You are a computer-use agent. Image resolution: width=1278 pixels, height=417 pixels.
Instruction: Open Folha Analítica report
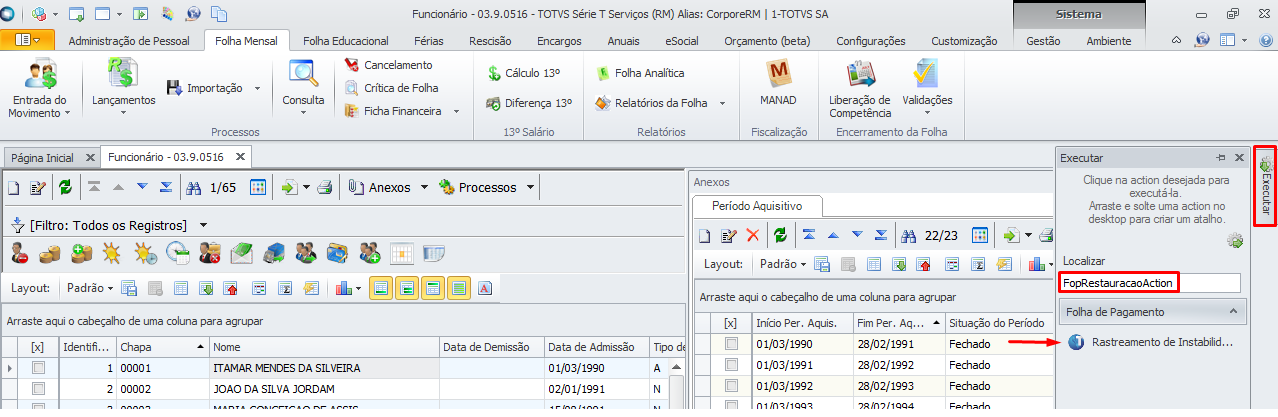pos(640,73)
